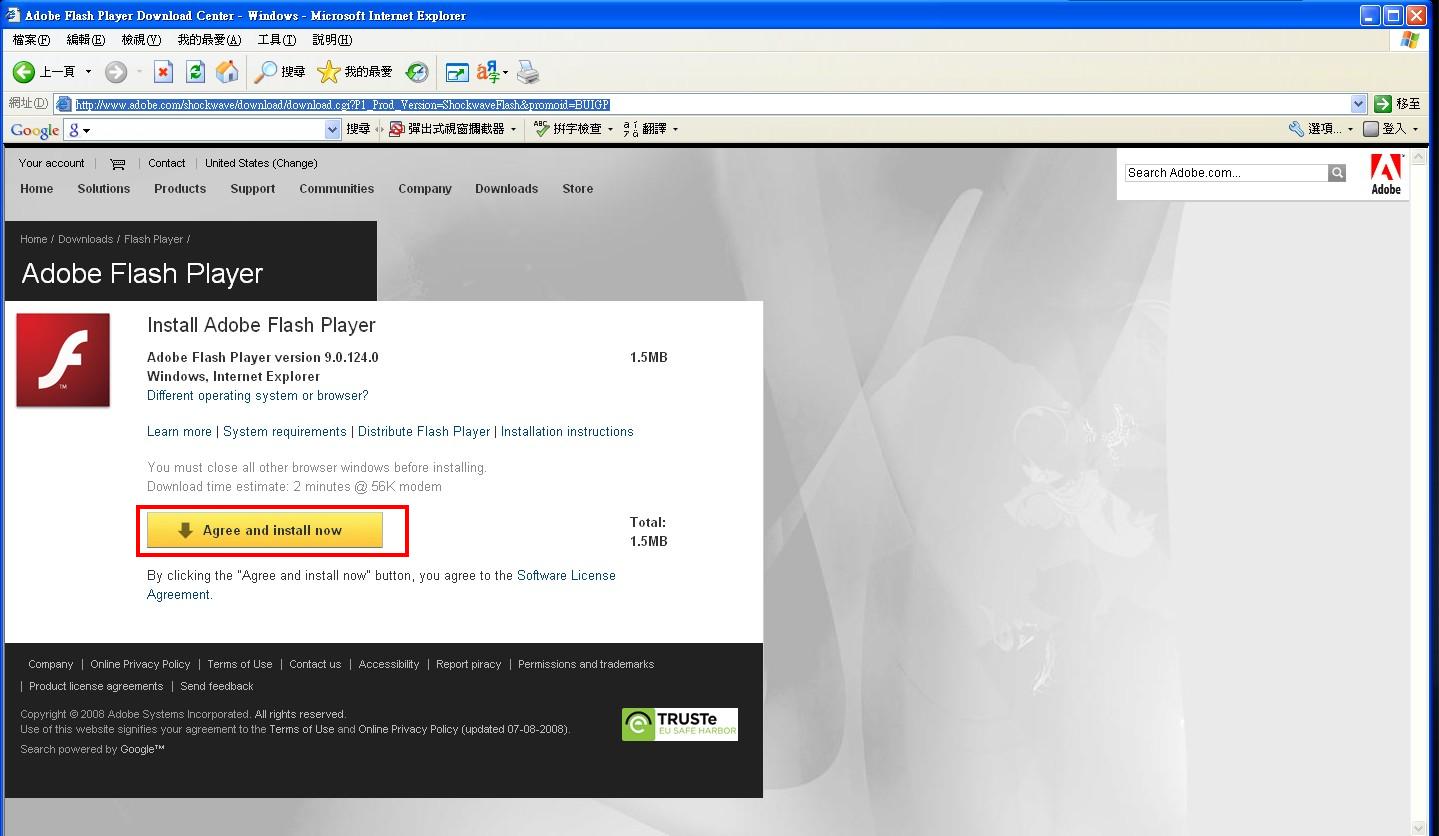Click Send feedback in the footer
1439x836 pixels.
[x=217, y=687]
